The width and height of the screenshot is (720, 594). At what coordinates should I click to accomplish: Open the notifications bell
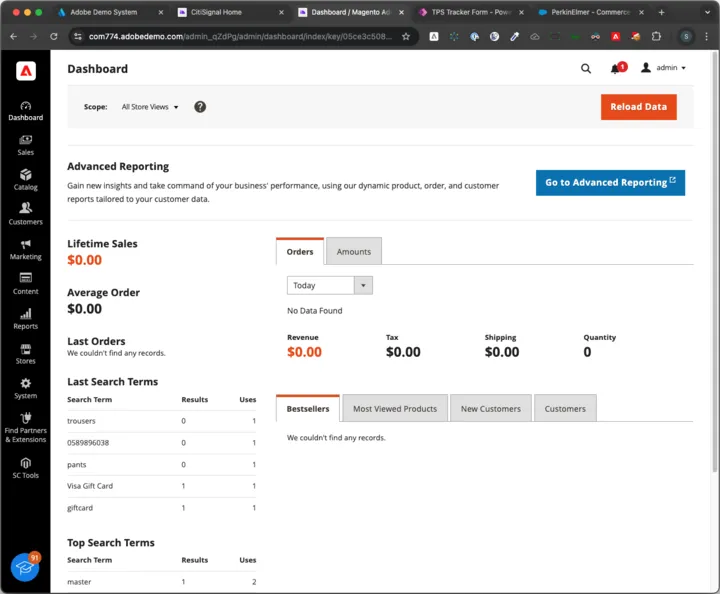click(614, 69)
